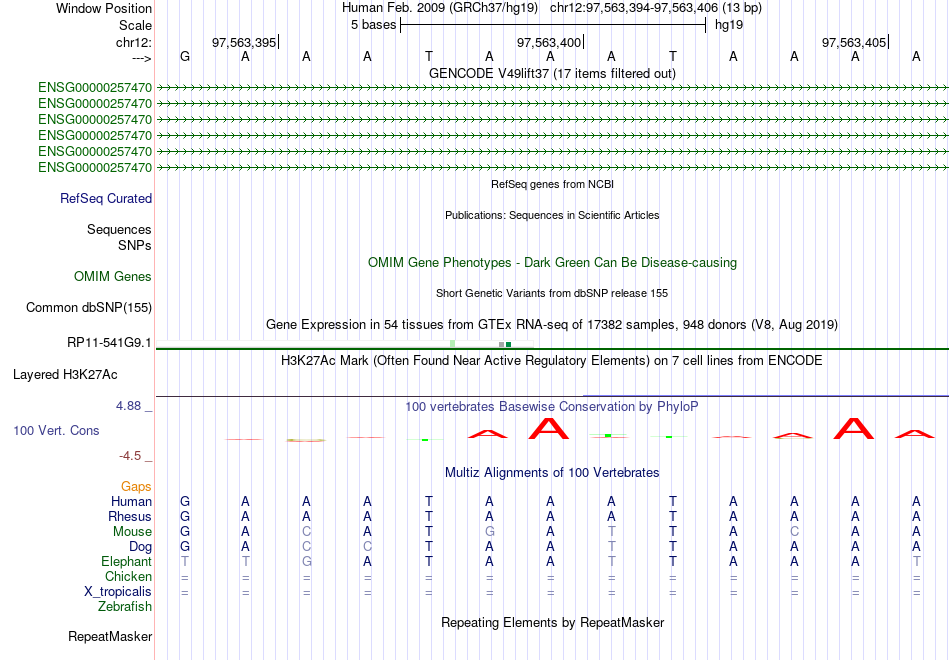Click the RepeatMasker track label
The height and width of the screenshot is (660, 950).
coord(110,636)
